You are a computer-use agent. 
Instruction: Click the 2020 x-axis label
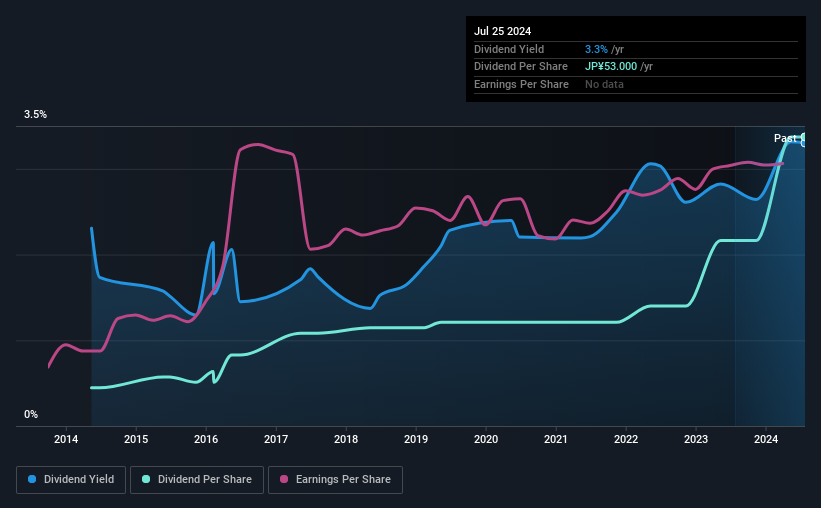(486, 439)
